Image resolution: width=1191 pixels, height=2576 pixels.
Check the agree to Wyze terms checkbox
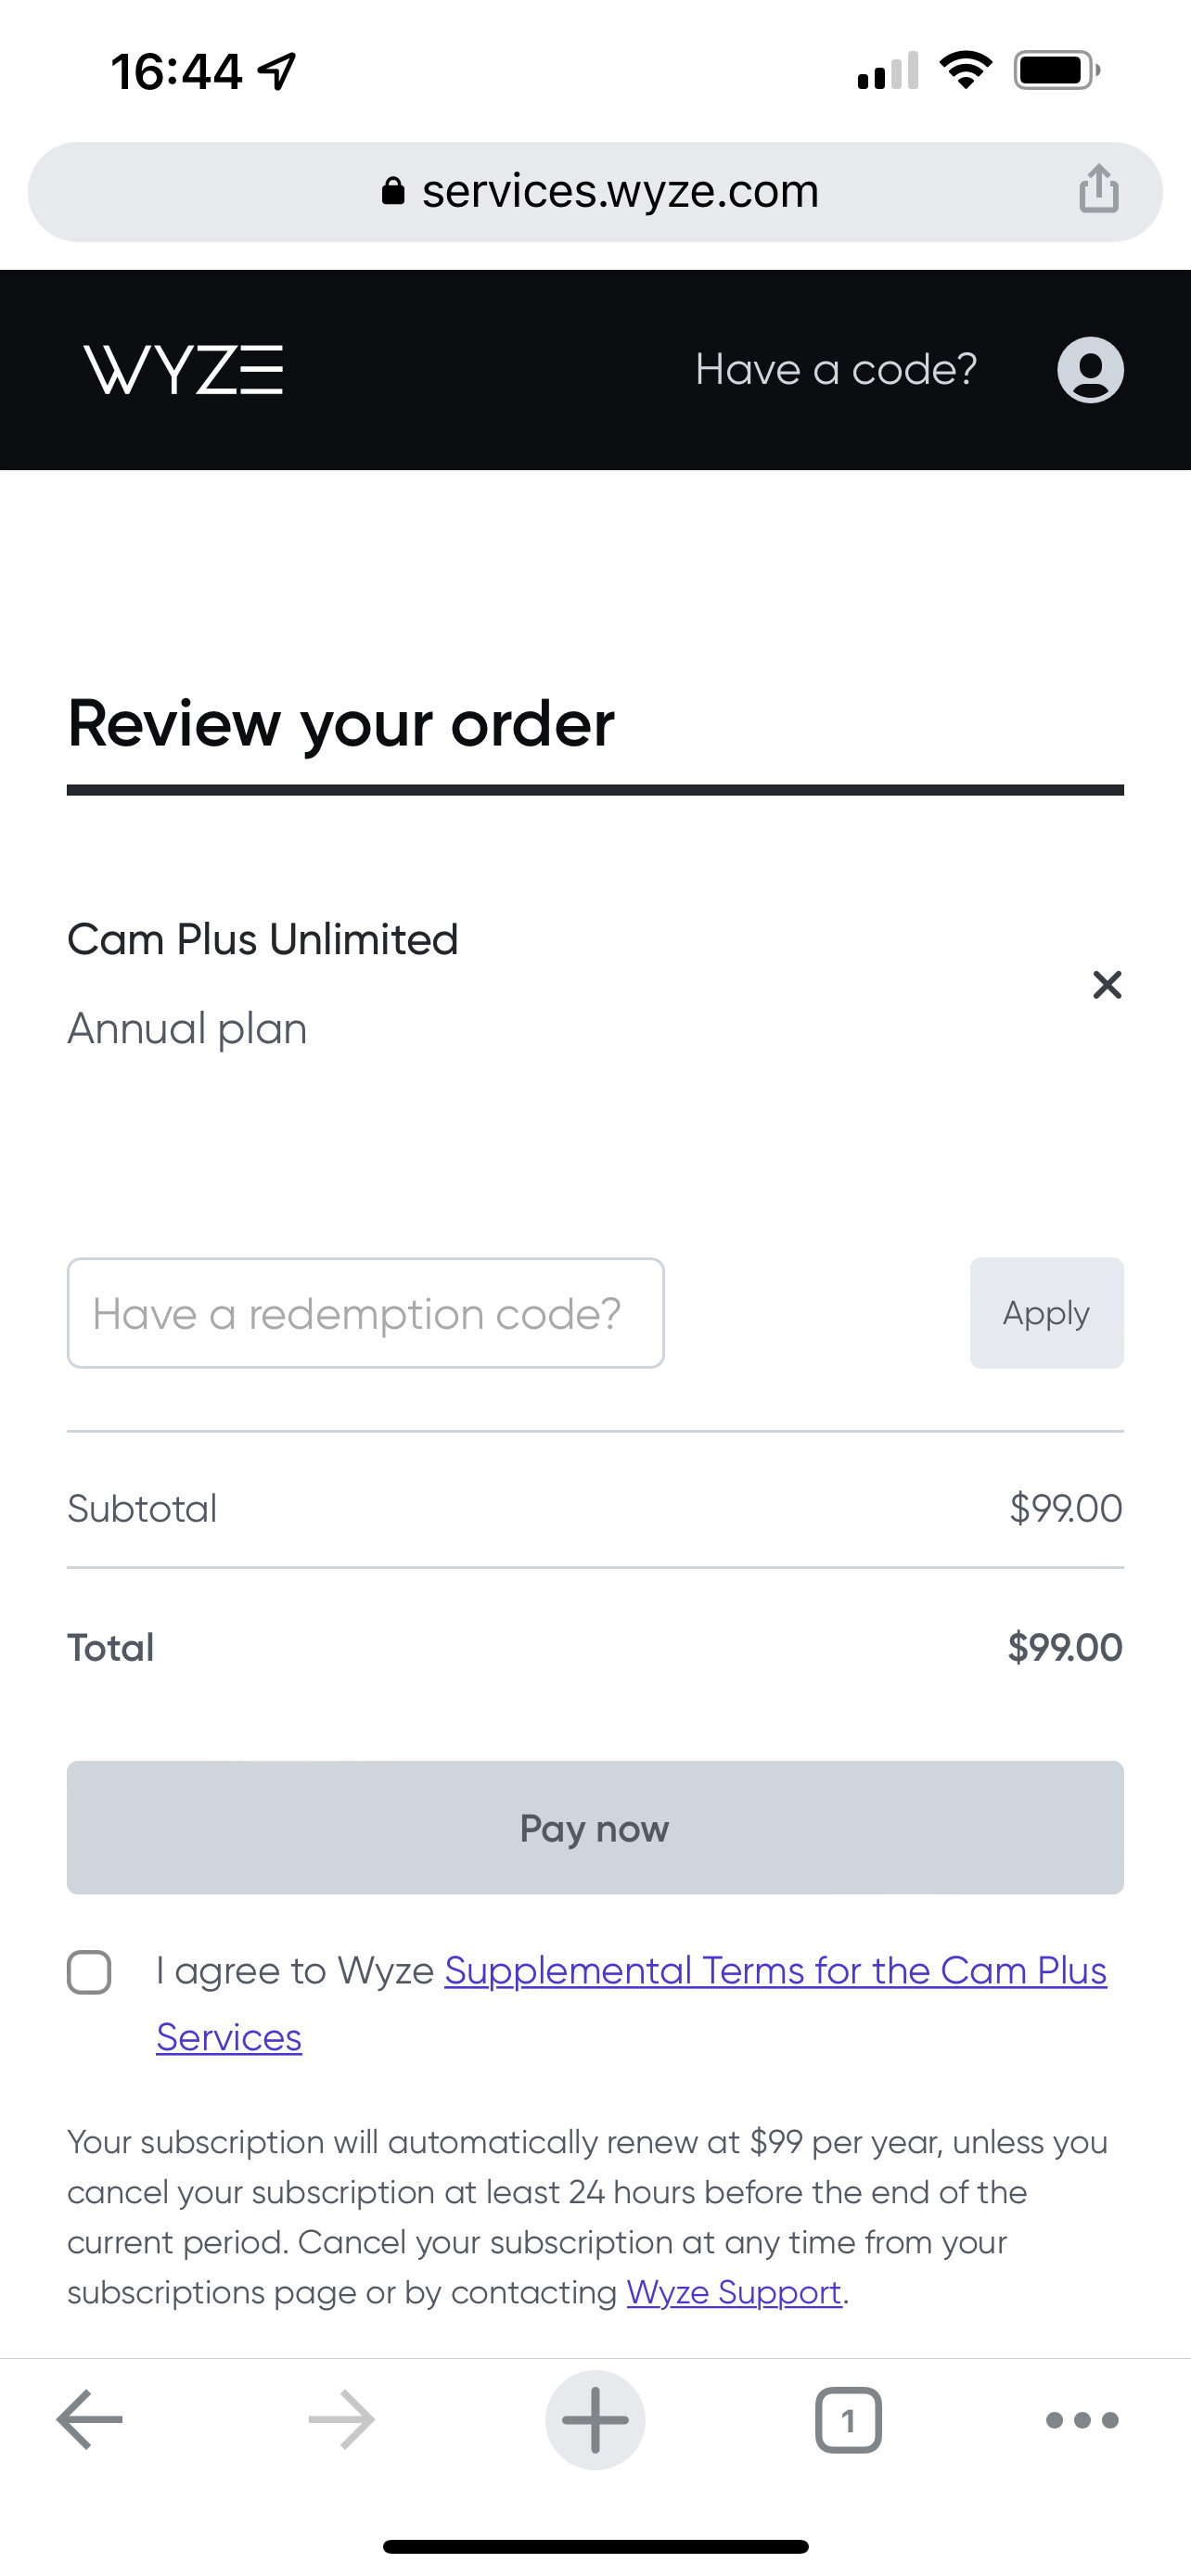pos(89,1973)
